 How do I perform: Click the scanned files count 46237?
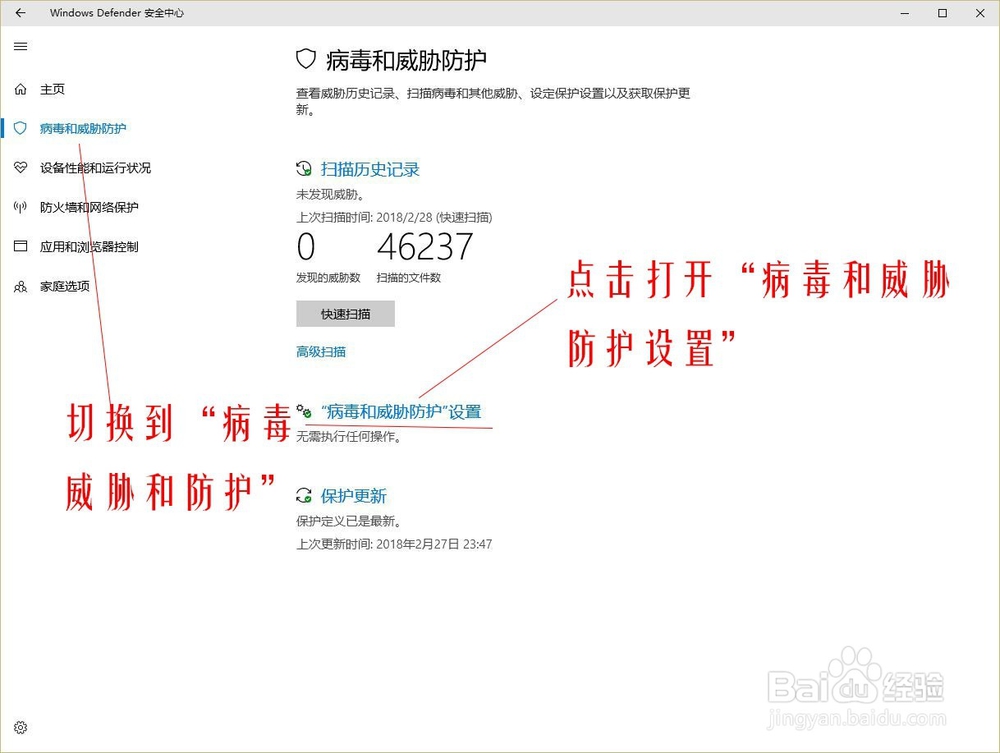pyautogui.click(x=425, y=247)
